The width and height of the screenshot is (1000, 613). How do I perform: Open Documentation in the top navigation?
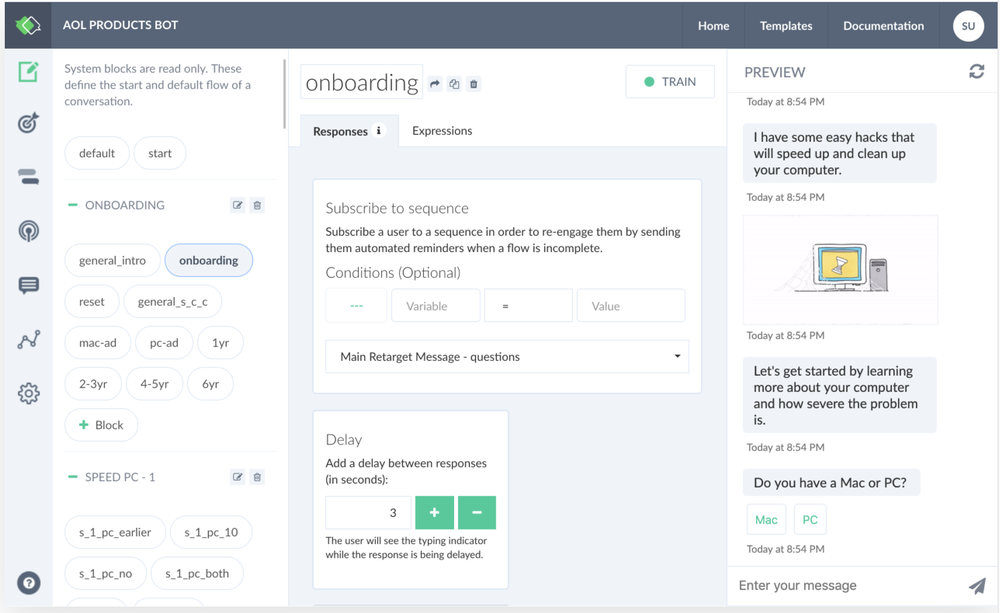[x=883, y=26]
